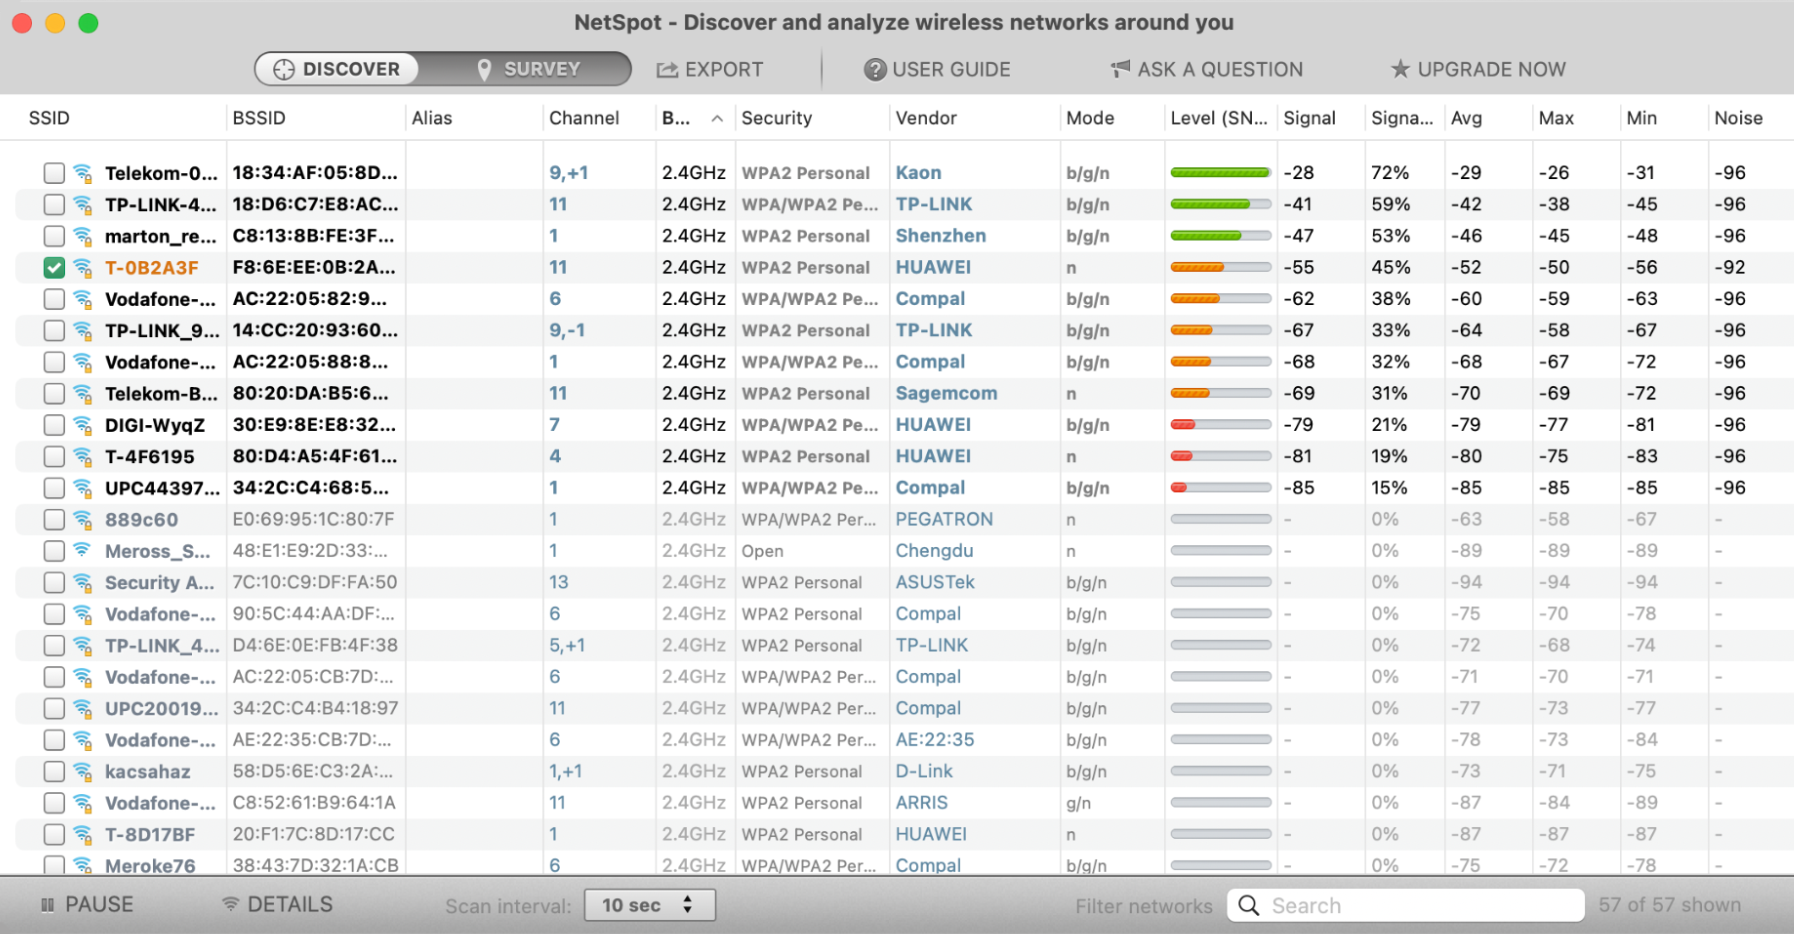Click orange level bar of T-0B2A3F row
Viewport: 1794px width, 934px height.
pyautogui.click(x=1221, y=268)
